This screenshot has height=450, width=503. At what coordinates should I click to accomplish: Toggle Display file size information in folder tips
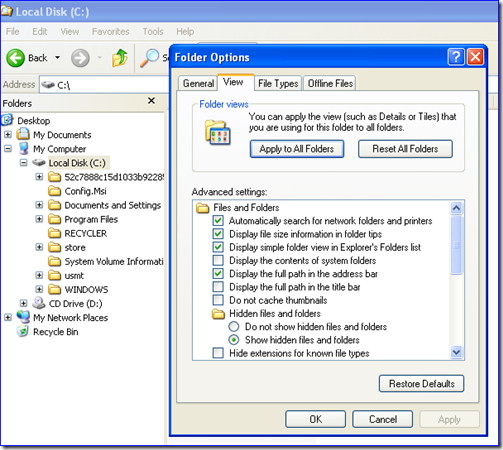tap(218, 234)
